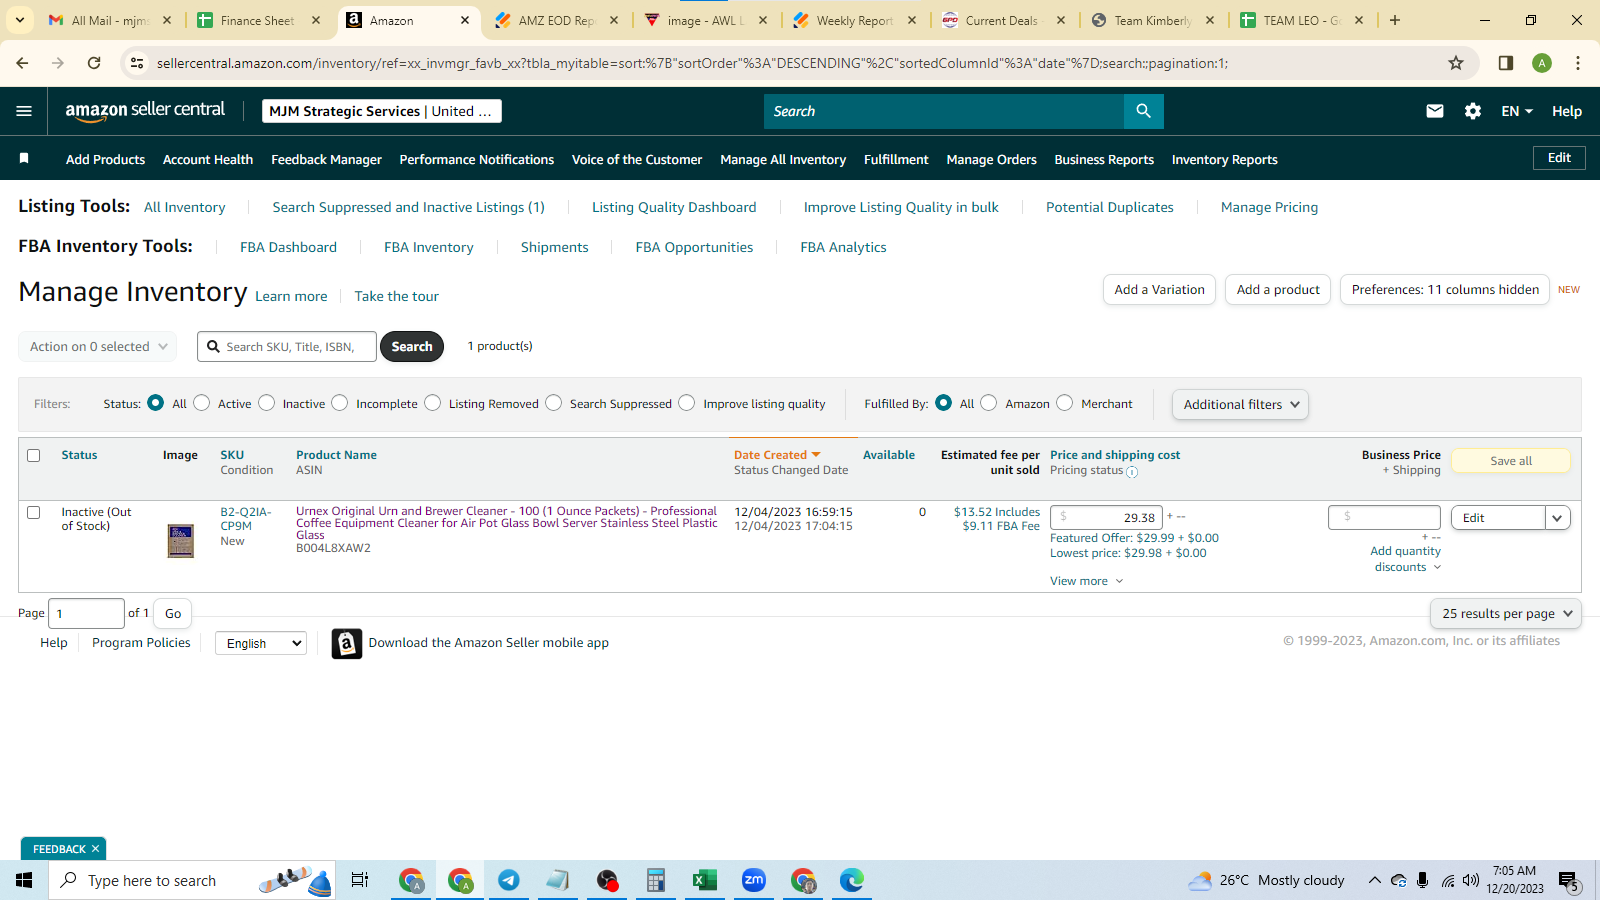Image resolution: width=1600 pixels, height=900 pixels.
Task: Open Manage Orders in the nav bar
Action: (991, 159)
